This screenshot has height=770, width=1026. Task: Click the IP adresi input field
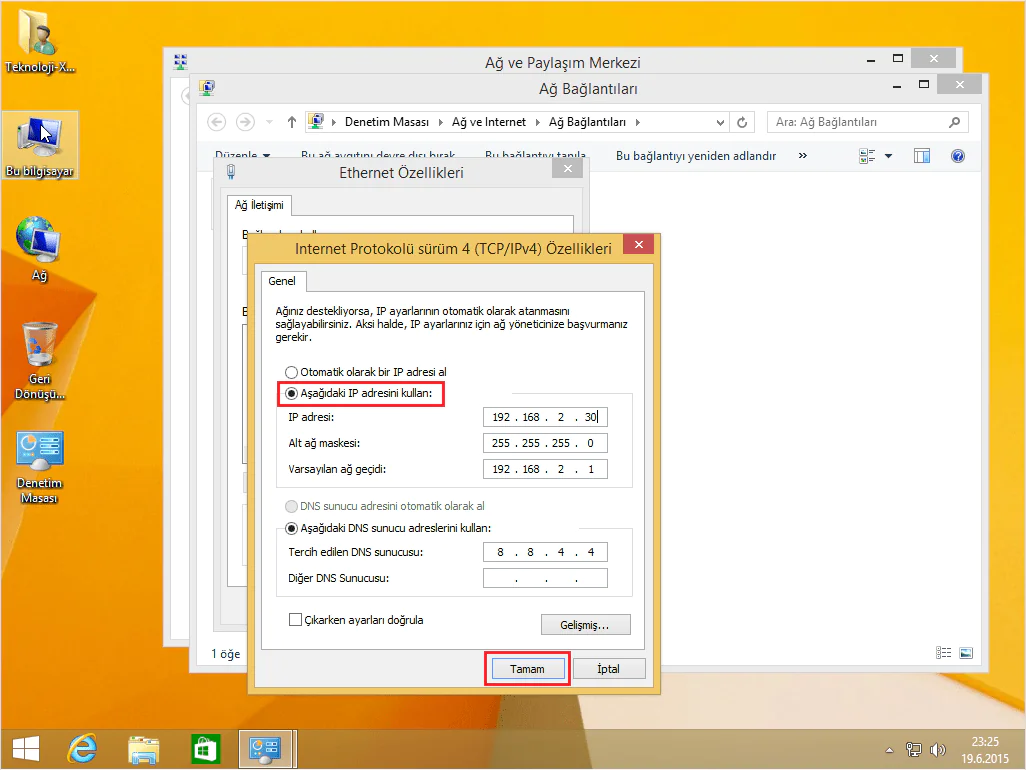(545, 417)
